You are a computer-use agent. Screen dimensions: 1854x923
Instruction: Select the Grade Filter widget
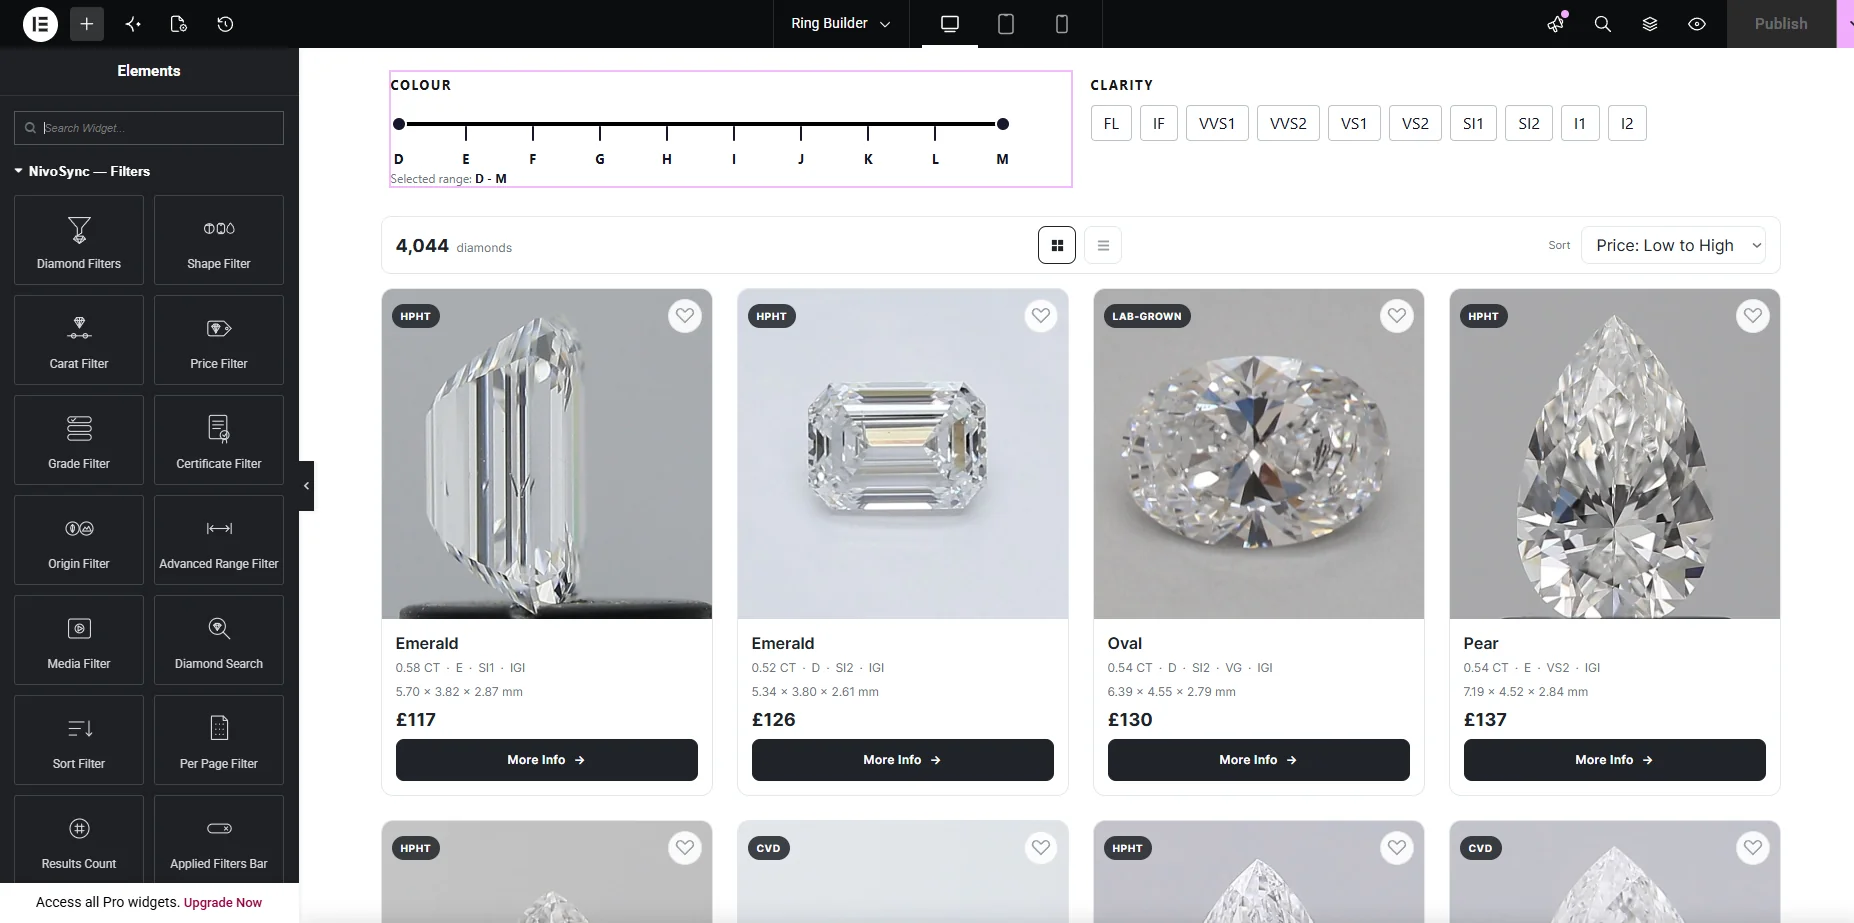(79, 440)
